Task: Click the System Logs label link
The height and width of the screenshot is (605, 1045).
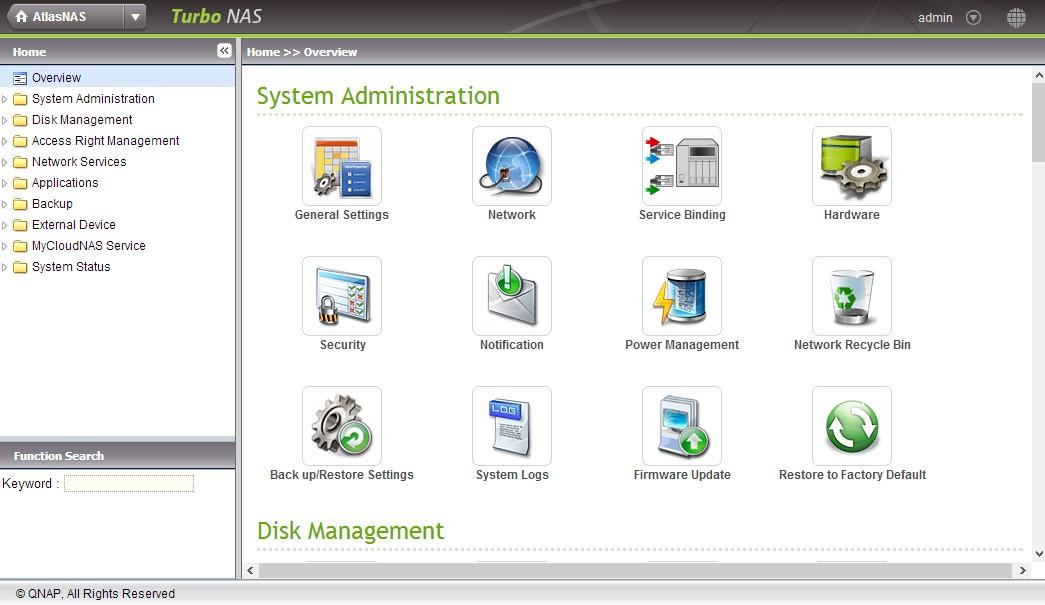Action: tap(512, 474)
